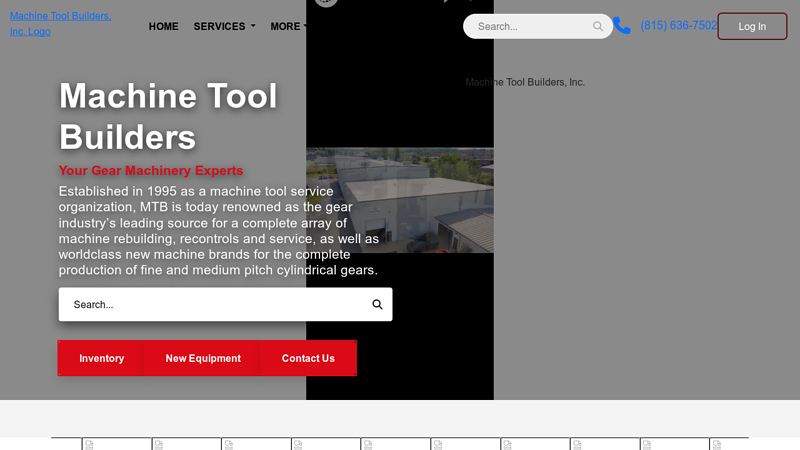This screenshot has height=450, width=800.
Task: Call the (815) 636-7502 phone link
Action: [678, 26]
